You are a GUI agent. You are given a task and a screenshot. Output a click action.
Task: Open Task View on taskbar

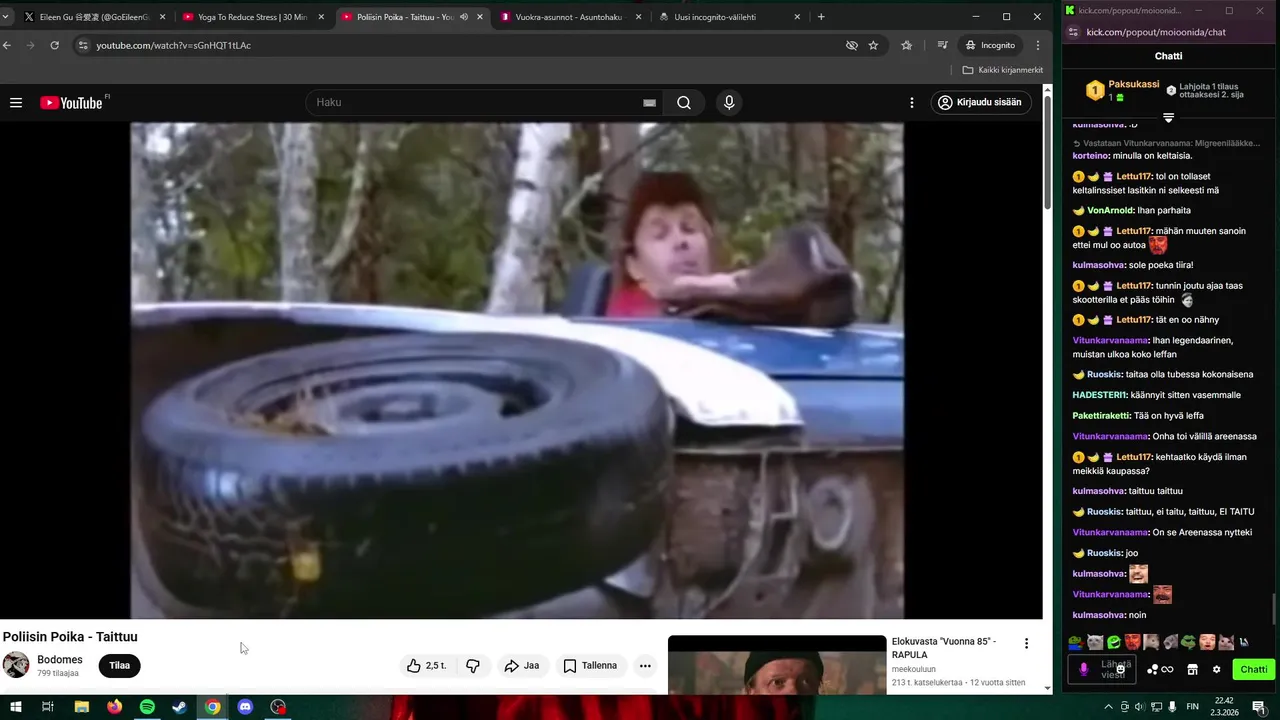[48, 707]
